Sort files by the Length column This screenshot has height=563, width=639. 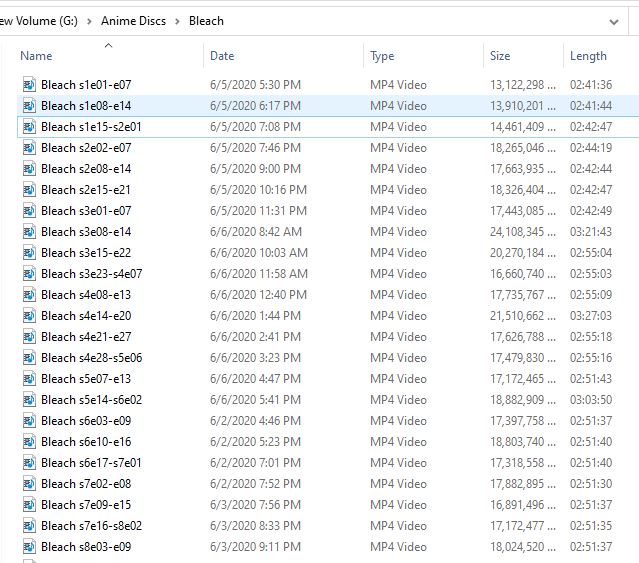[x=588, y=56]
